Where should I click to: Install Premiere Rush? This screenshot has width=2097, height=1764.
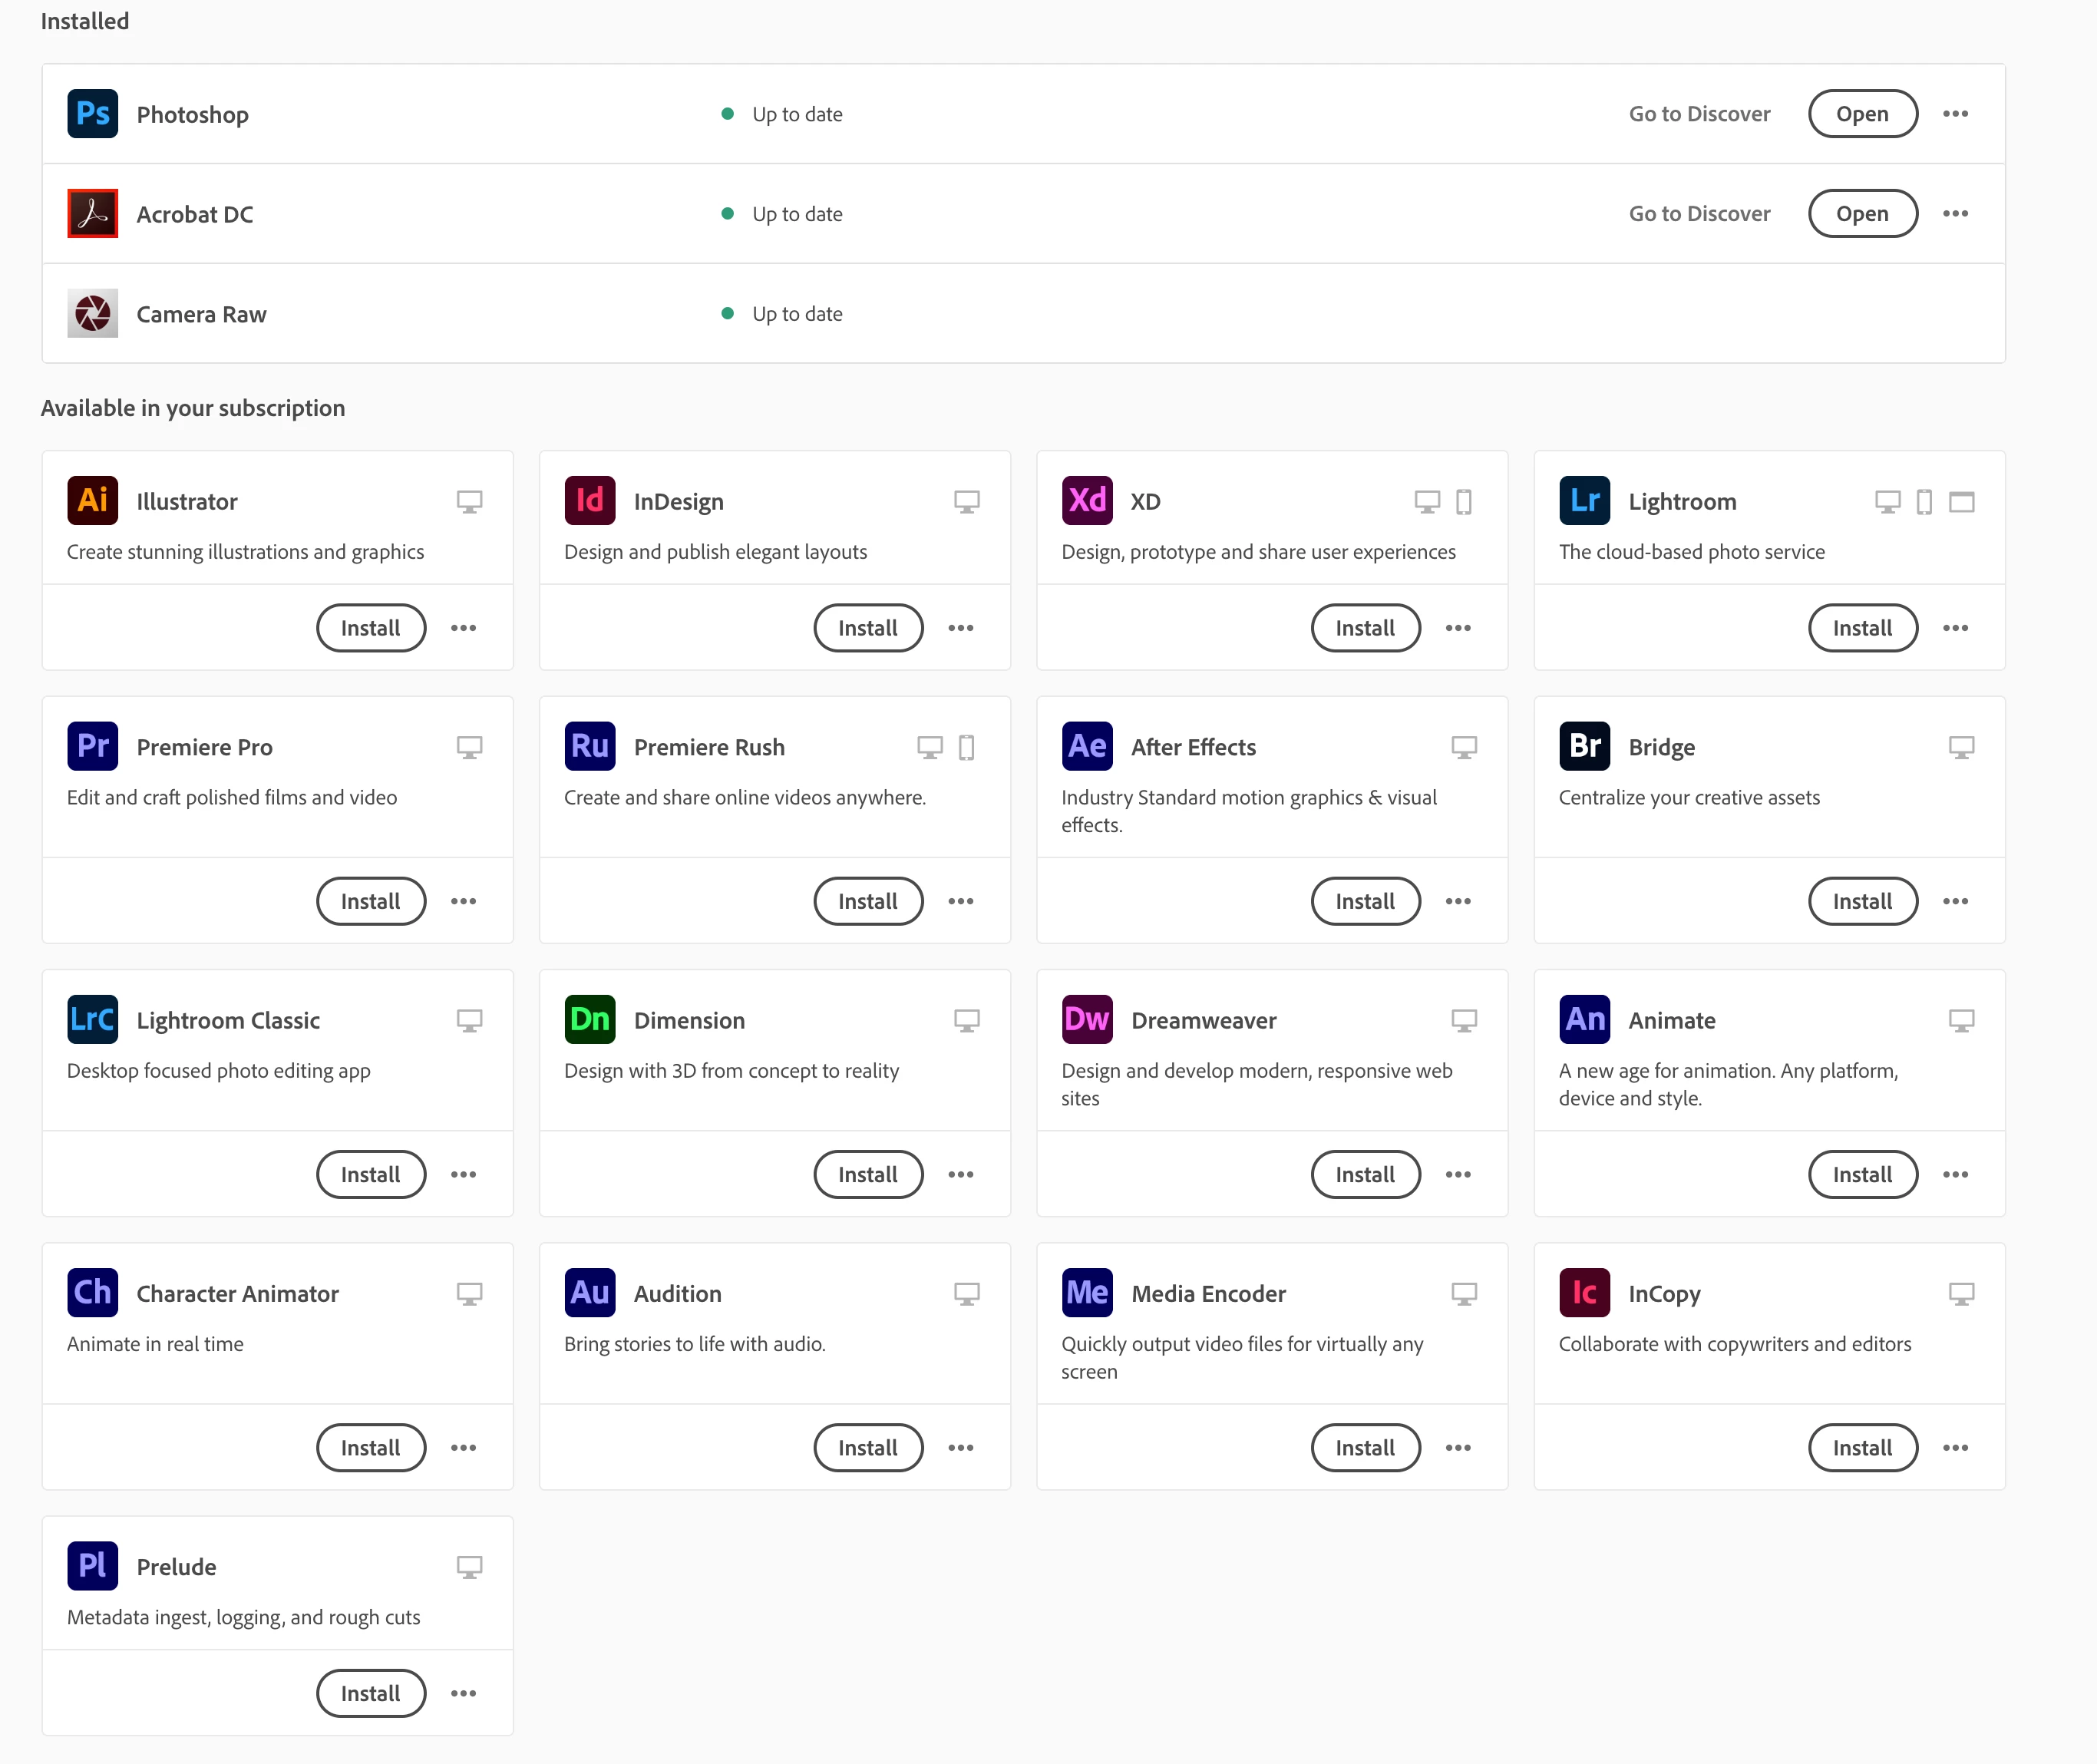[x=868, y=901]
